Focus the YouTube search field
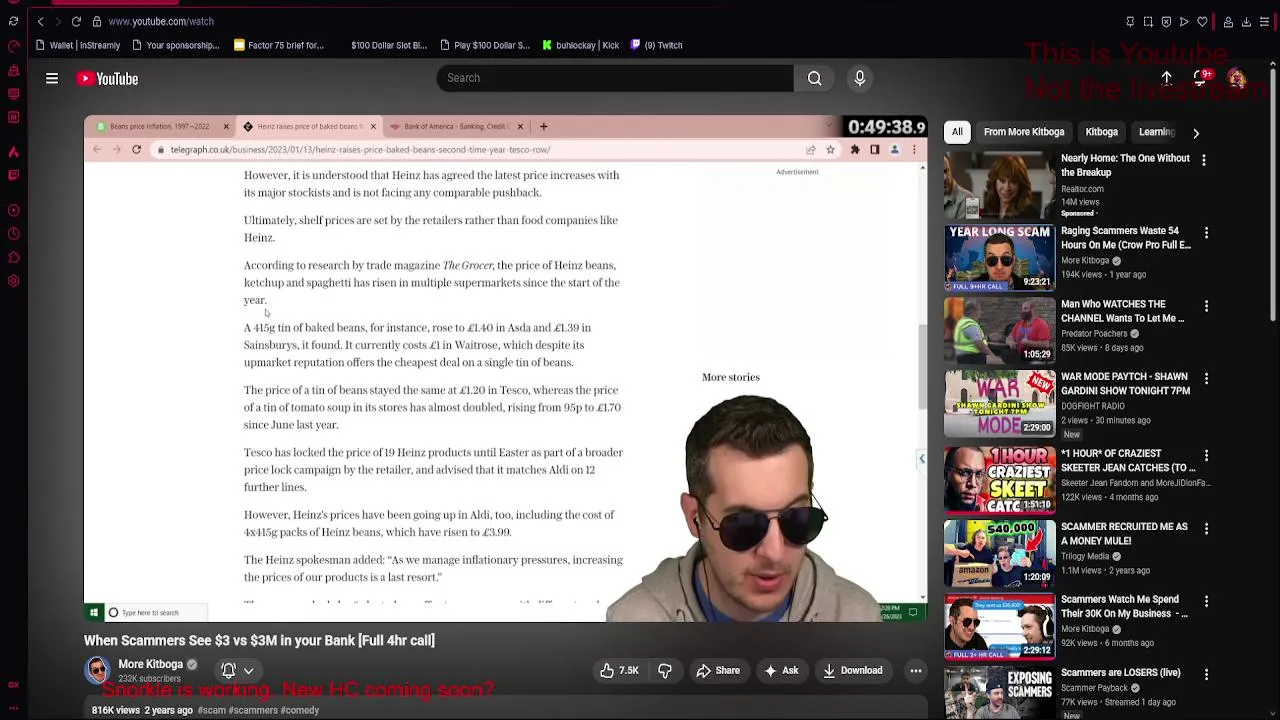The height and width of the screenshot is (720, 1280). 615,78
